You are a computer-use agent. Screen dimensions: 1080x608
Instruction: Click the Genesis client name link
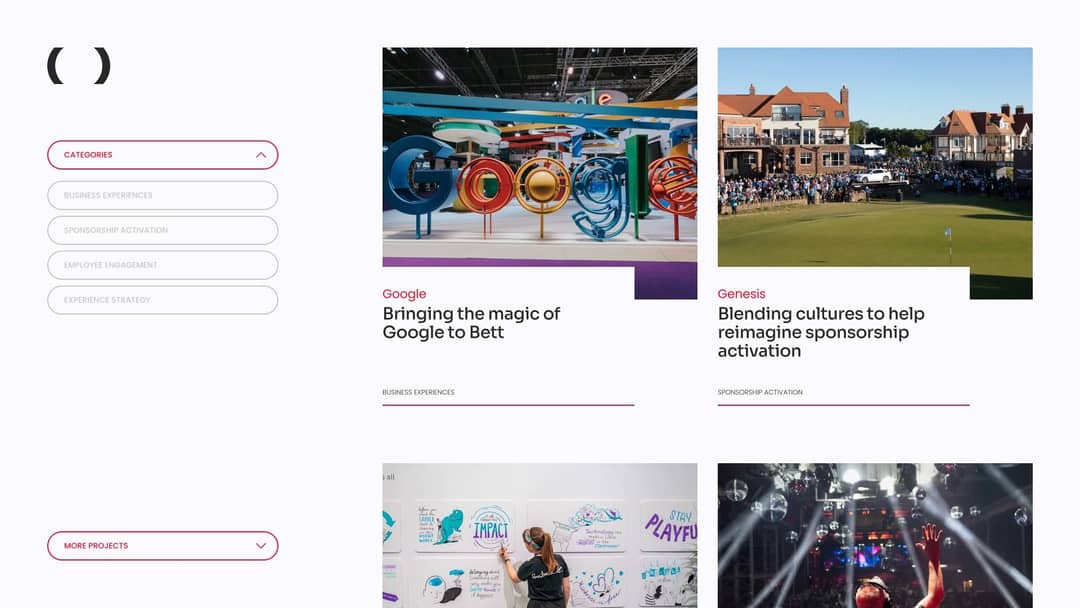pyautogui.click(x=741, y=294)
